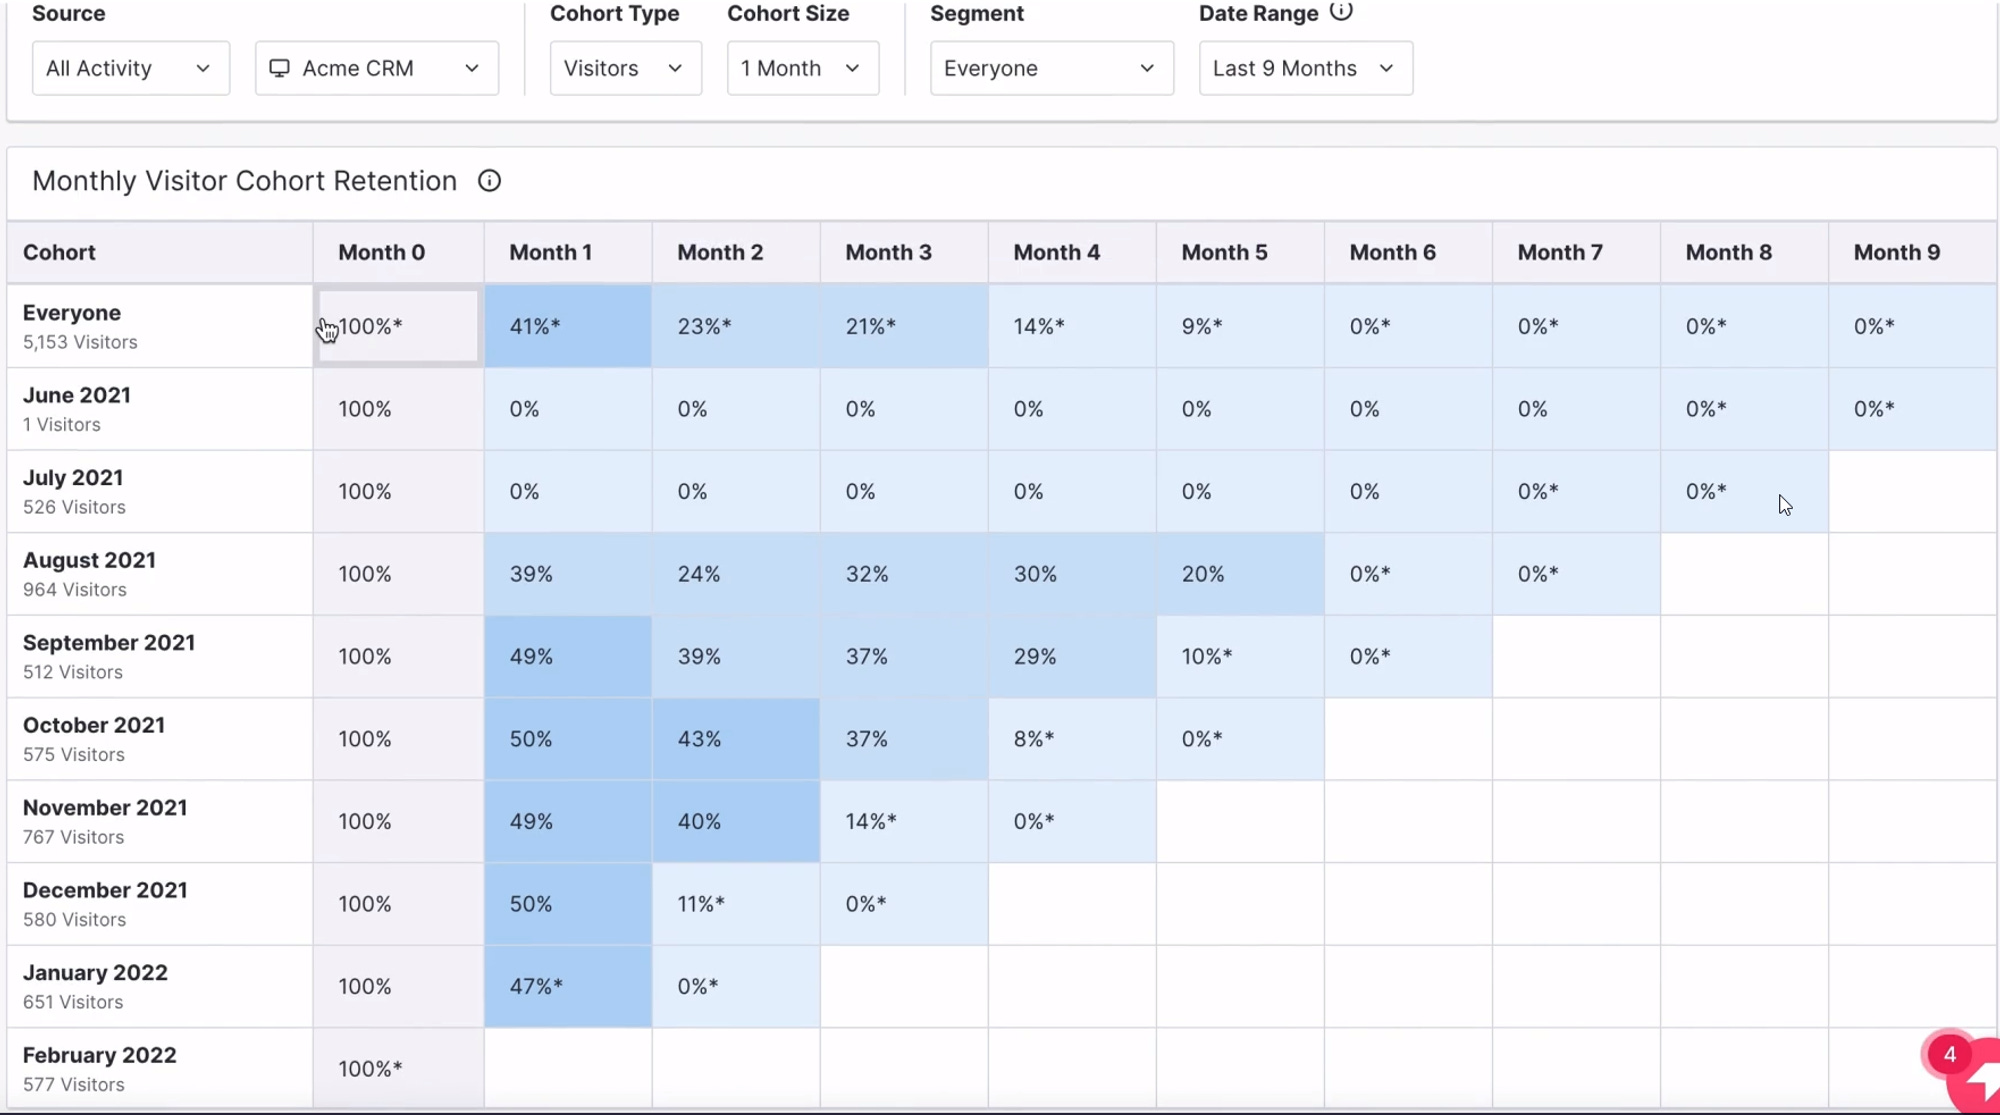Viewport: 2000px width, 1115px height.
Task: Click the Date Range info icon
Action: point(1341,11)
